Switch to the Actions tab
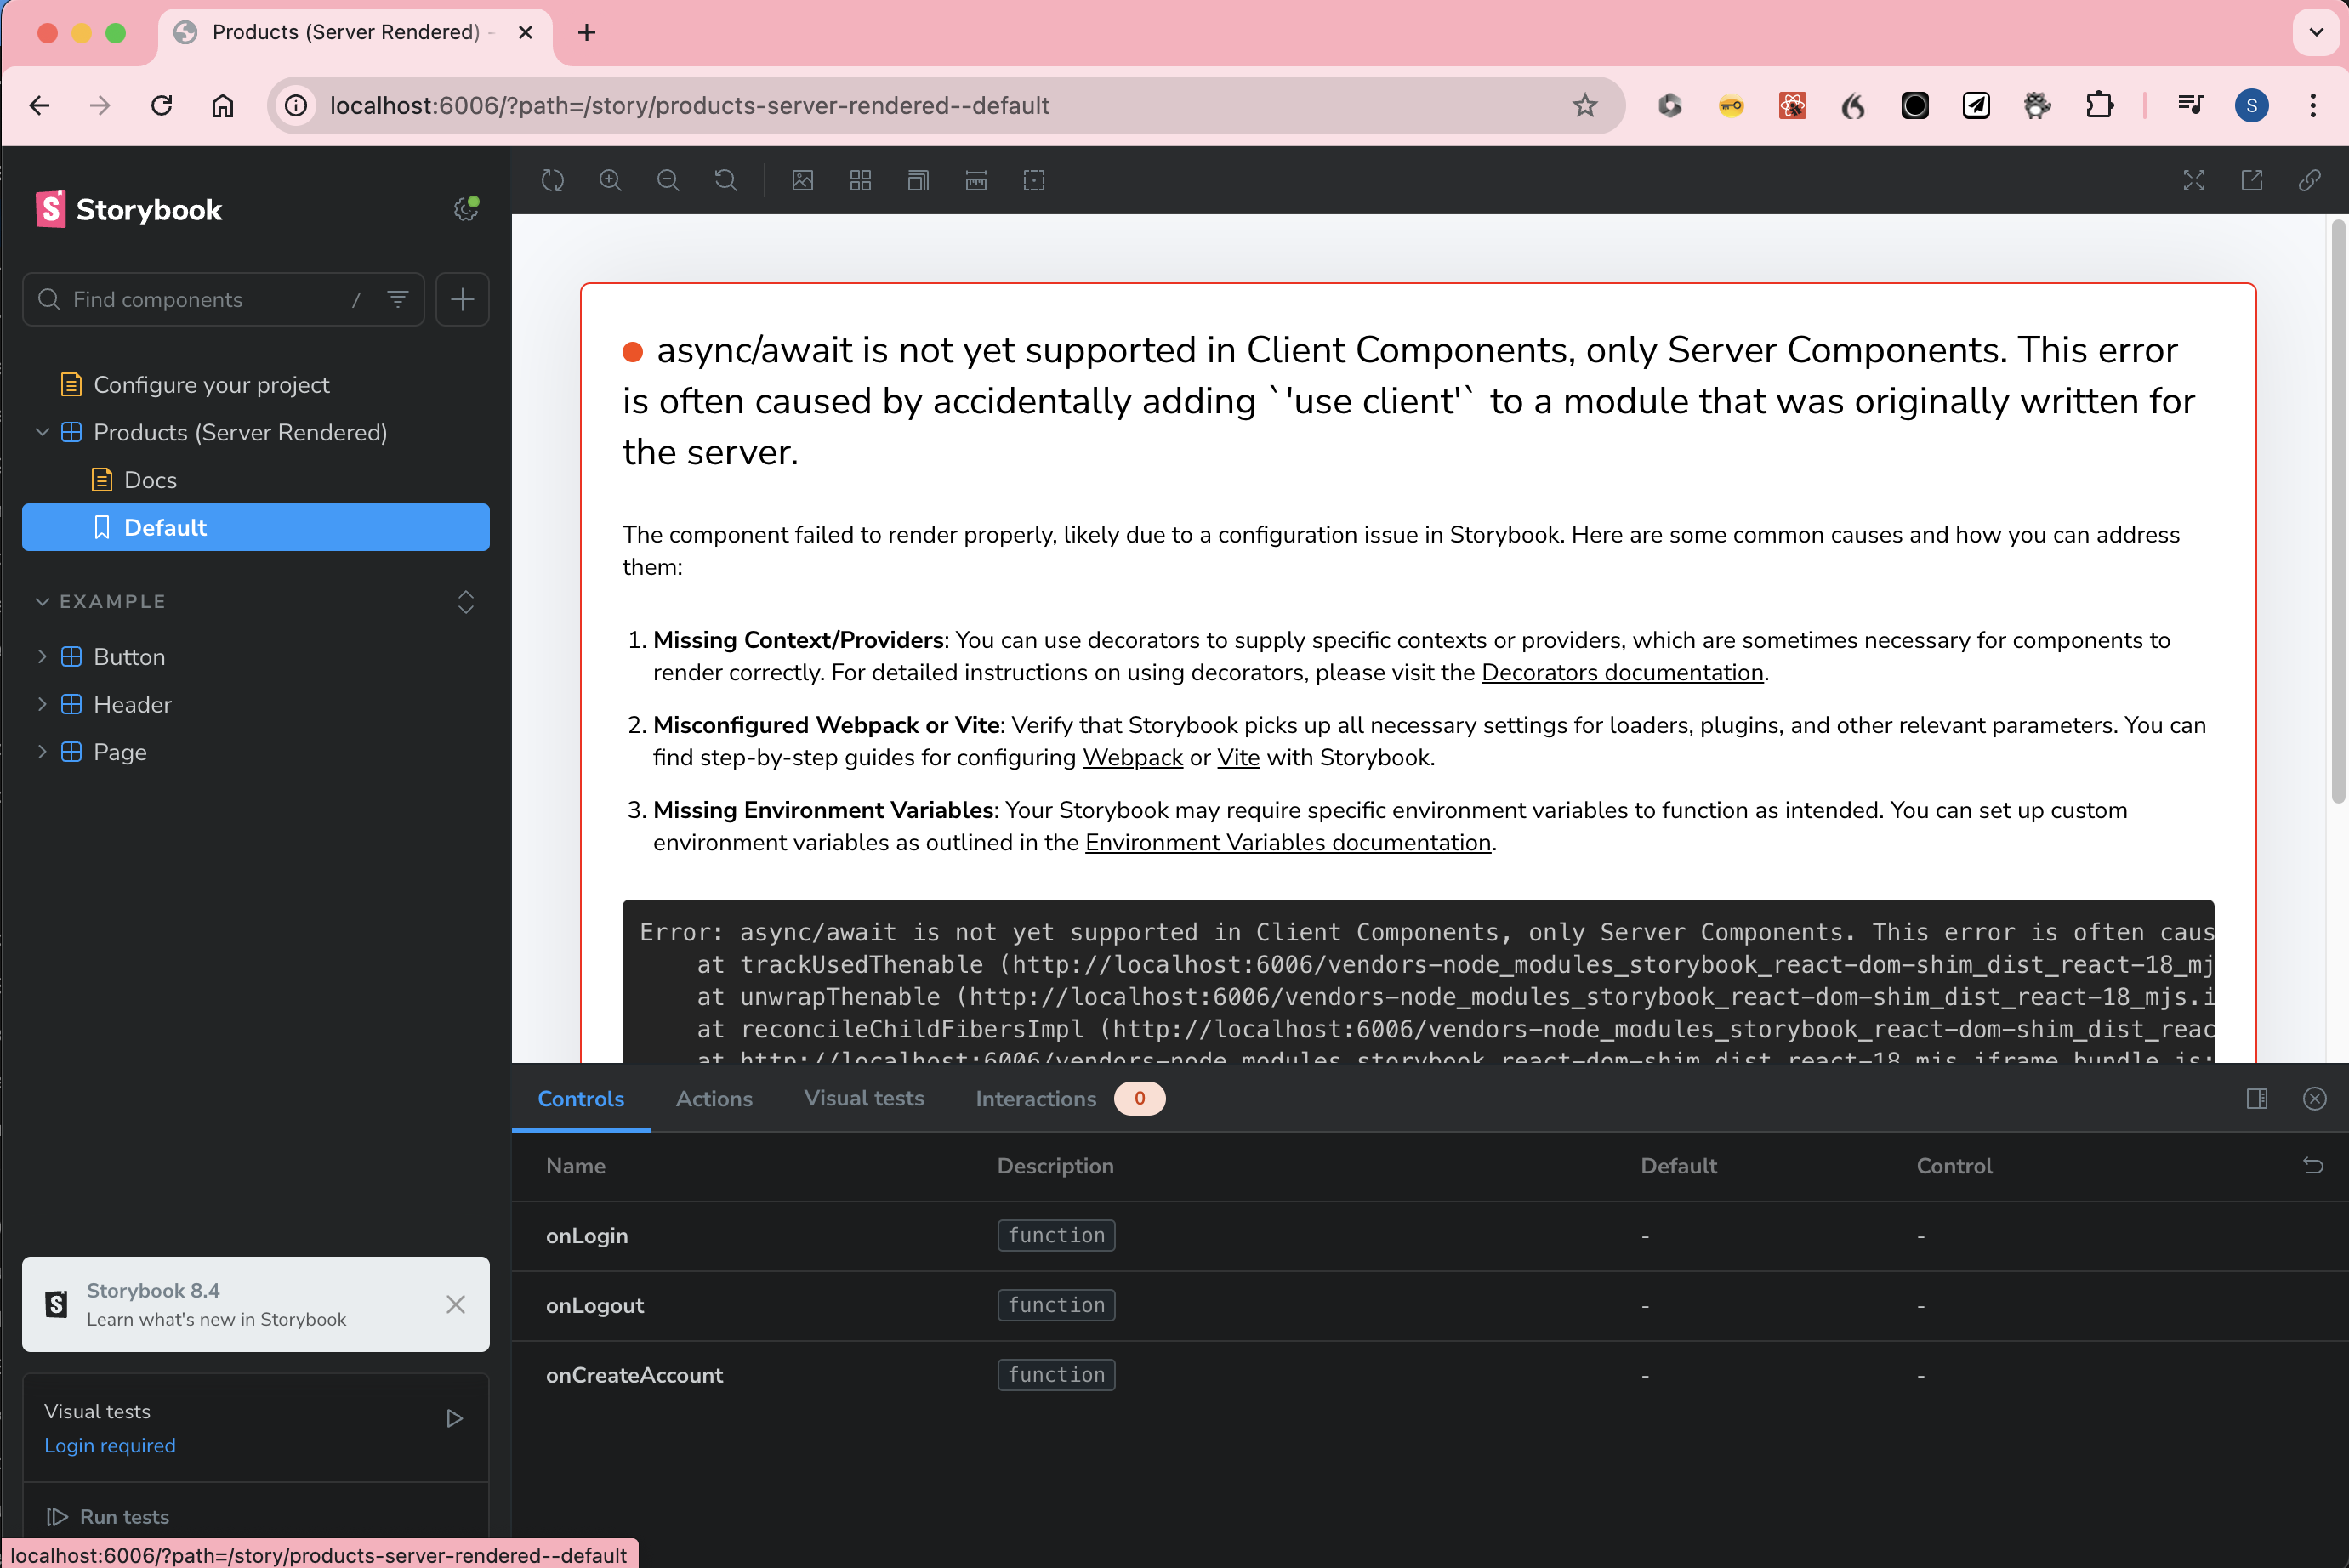Image resolution: width=2349 pixels, height=1568 pixels. point(714,1098)
